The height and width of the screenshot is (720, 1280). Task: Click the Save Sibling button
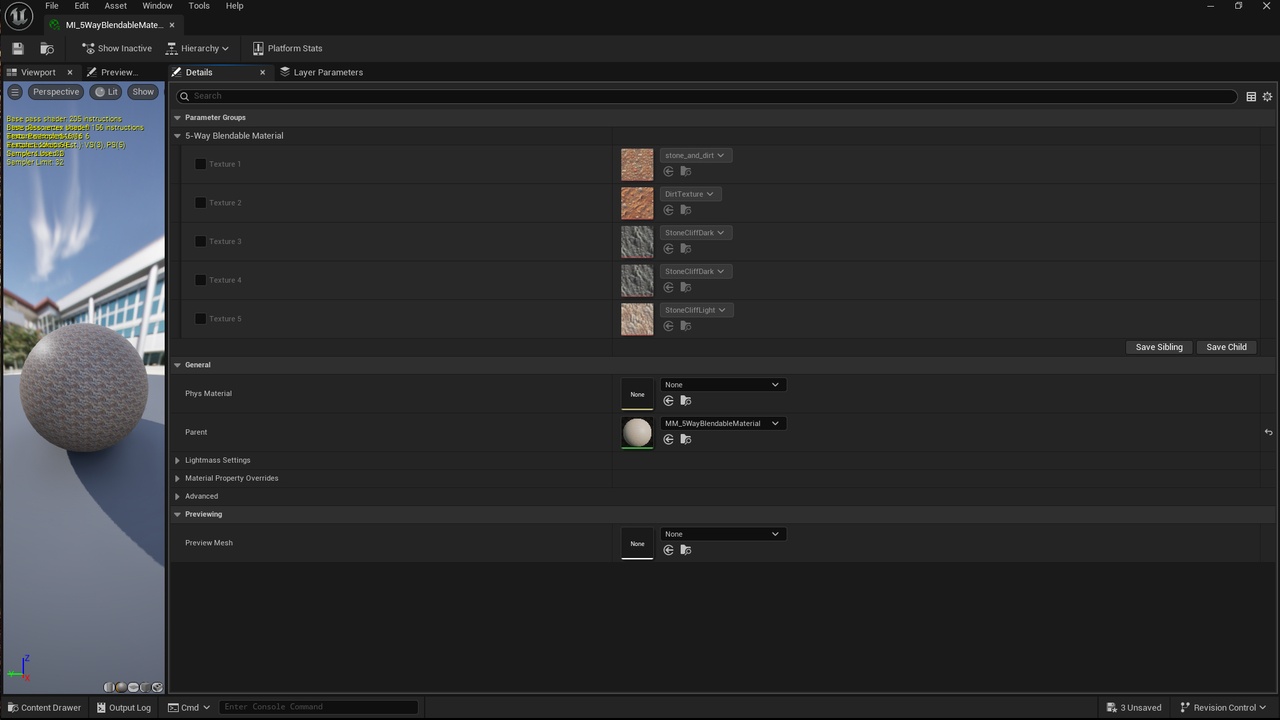[x=1159, y=347]
